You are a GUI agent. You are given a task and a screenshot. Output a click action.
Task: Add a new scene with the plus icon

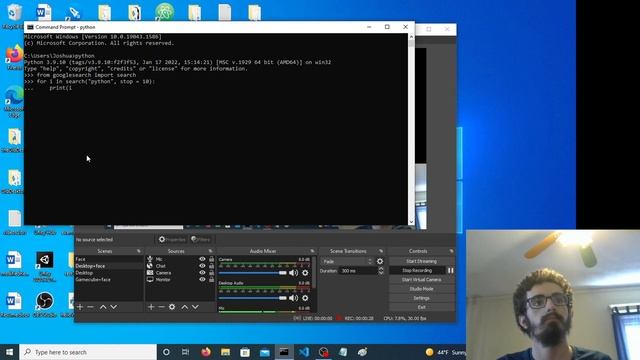coord(80,307)
